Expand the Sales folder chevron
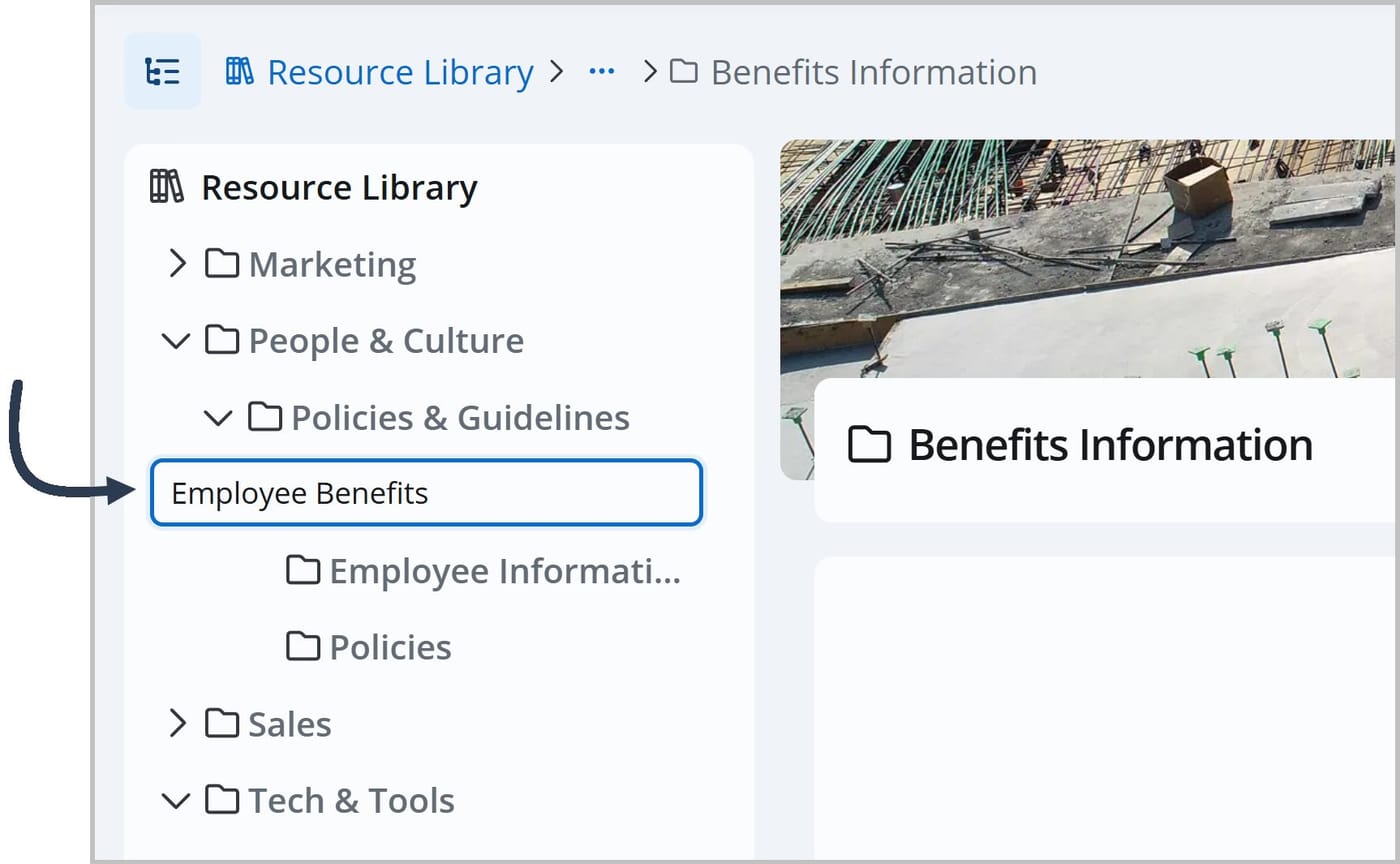 pyautogui.click(x=177, y=724)
